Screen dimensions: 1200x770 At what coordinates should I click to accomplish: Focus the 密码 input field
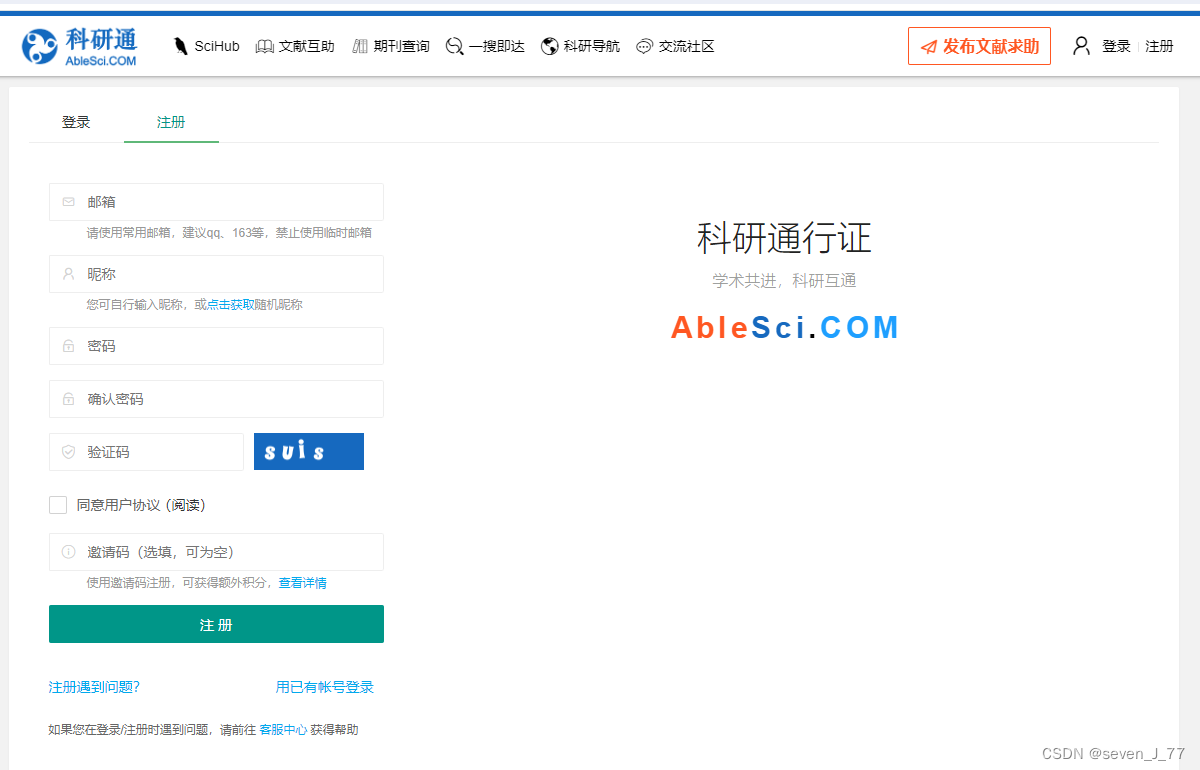pyautogui.click(x=216, y=346)
